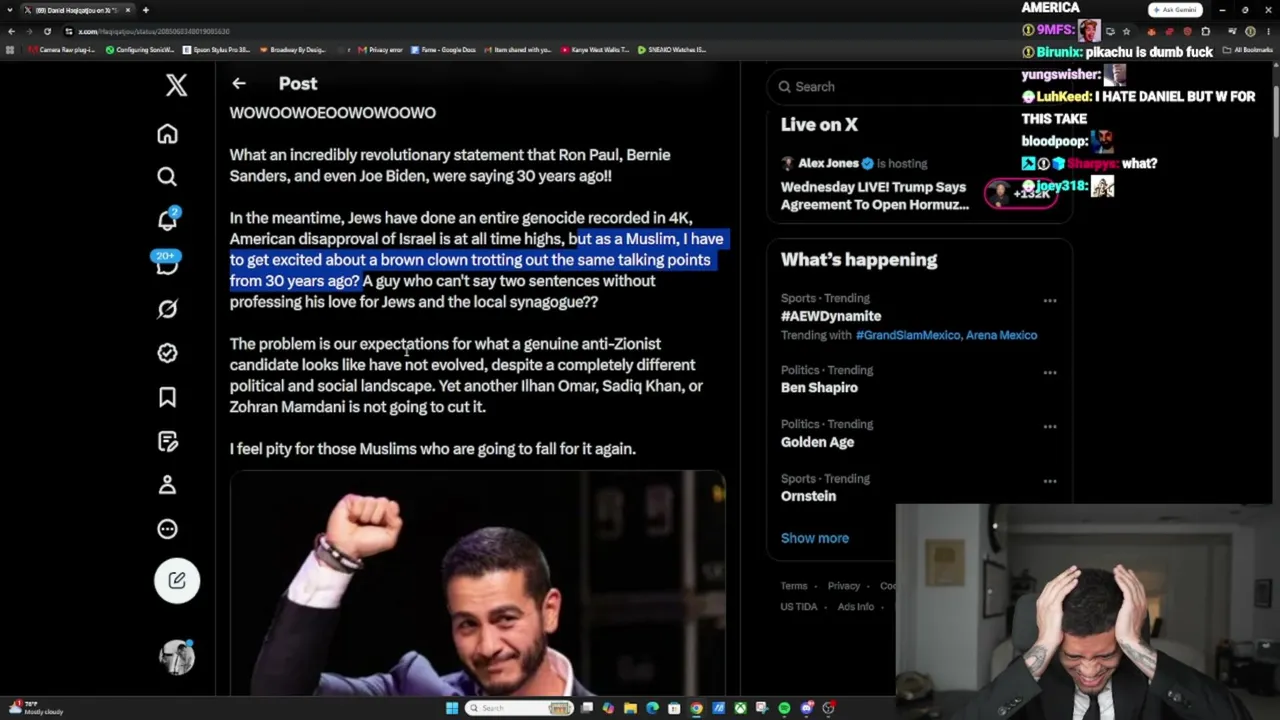
Task: Click the Ask Gemini button
Action: tap(1175, 10)
